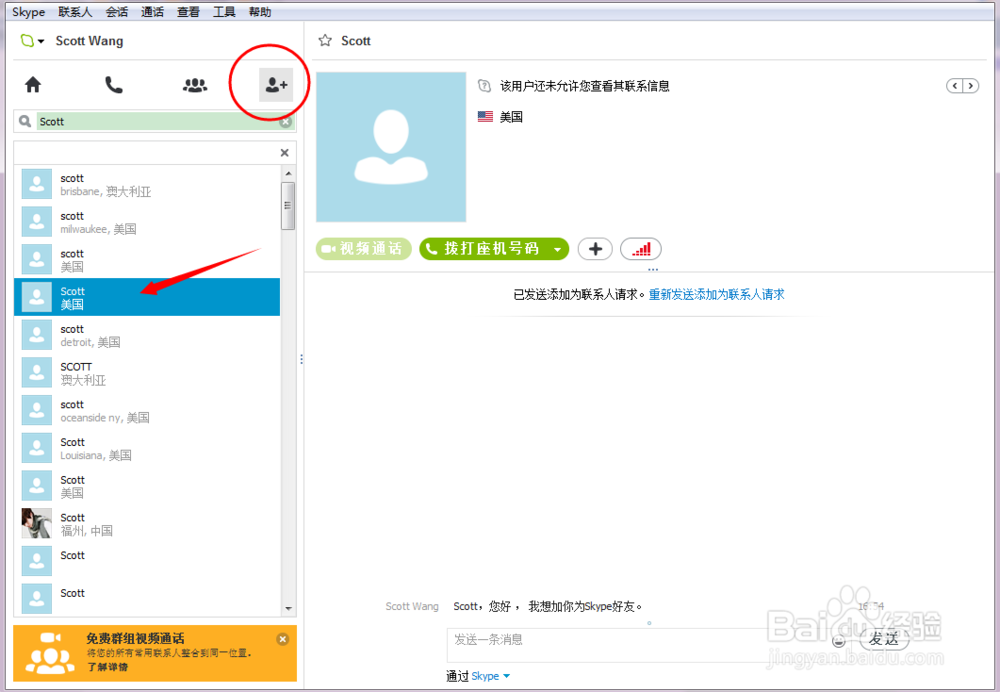Open the emoticon smiley picker
Image resolution: width=1000 pixels, height=692 pixels.
[x=839, y=640]
